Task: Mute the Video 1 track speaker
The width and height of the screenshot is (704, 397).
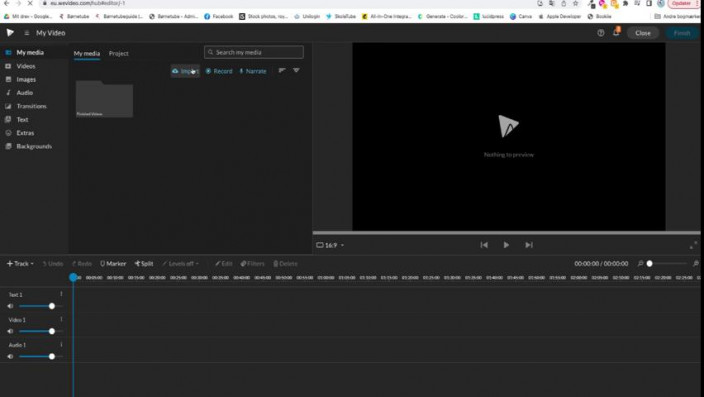Action: click(x=10, y=331)
